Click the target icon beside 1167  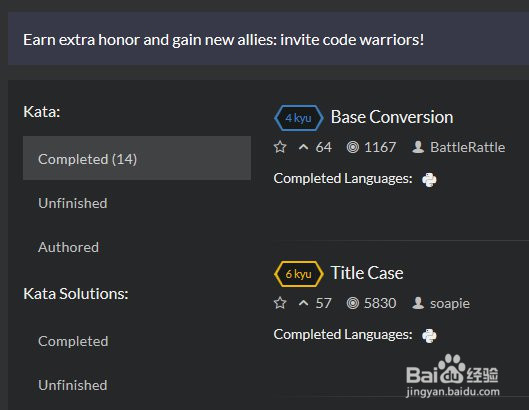pyautogui.click(x=353, y=147)
